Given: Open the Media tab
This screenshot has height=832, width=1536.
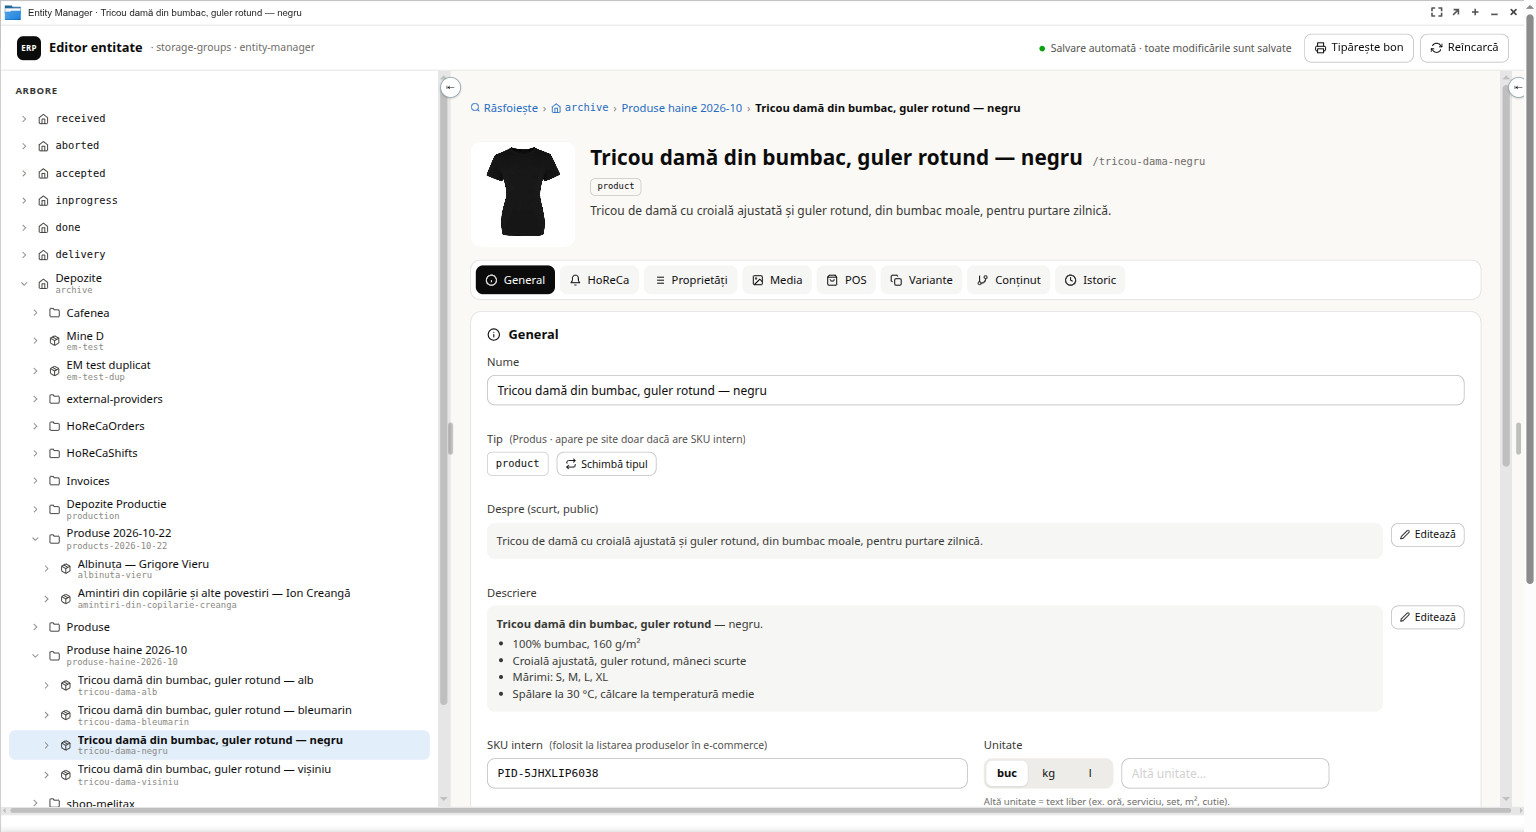Looking at the screenshot, I should 777,280.
